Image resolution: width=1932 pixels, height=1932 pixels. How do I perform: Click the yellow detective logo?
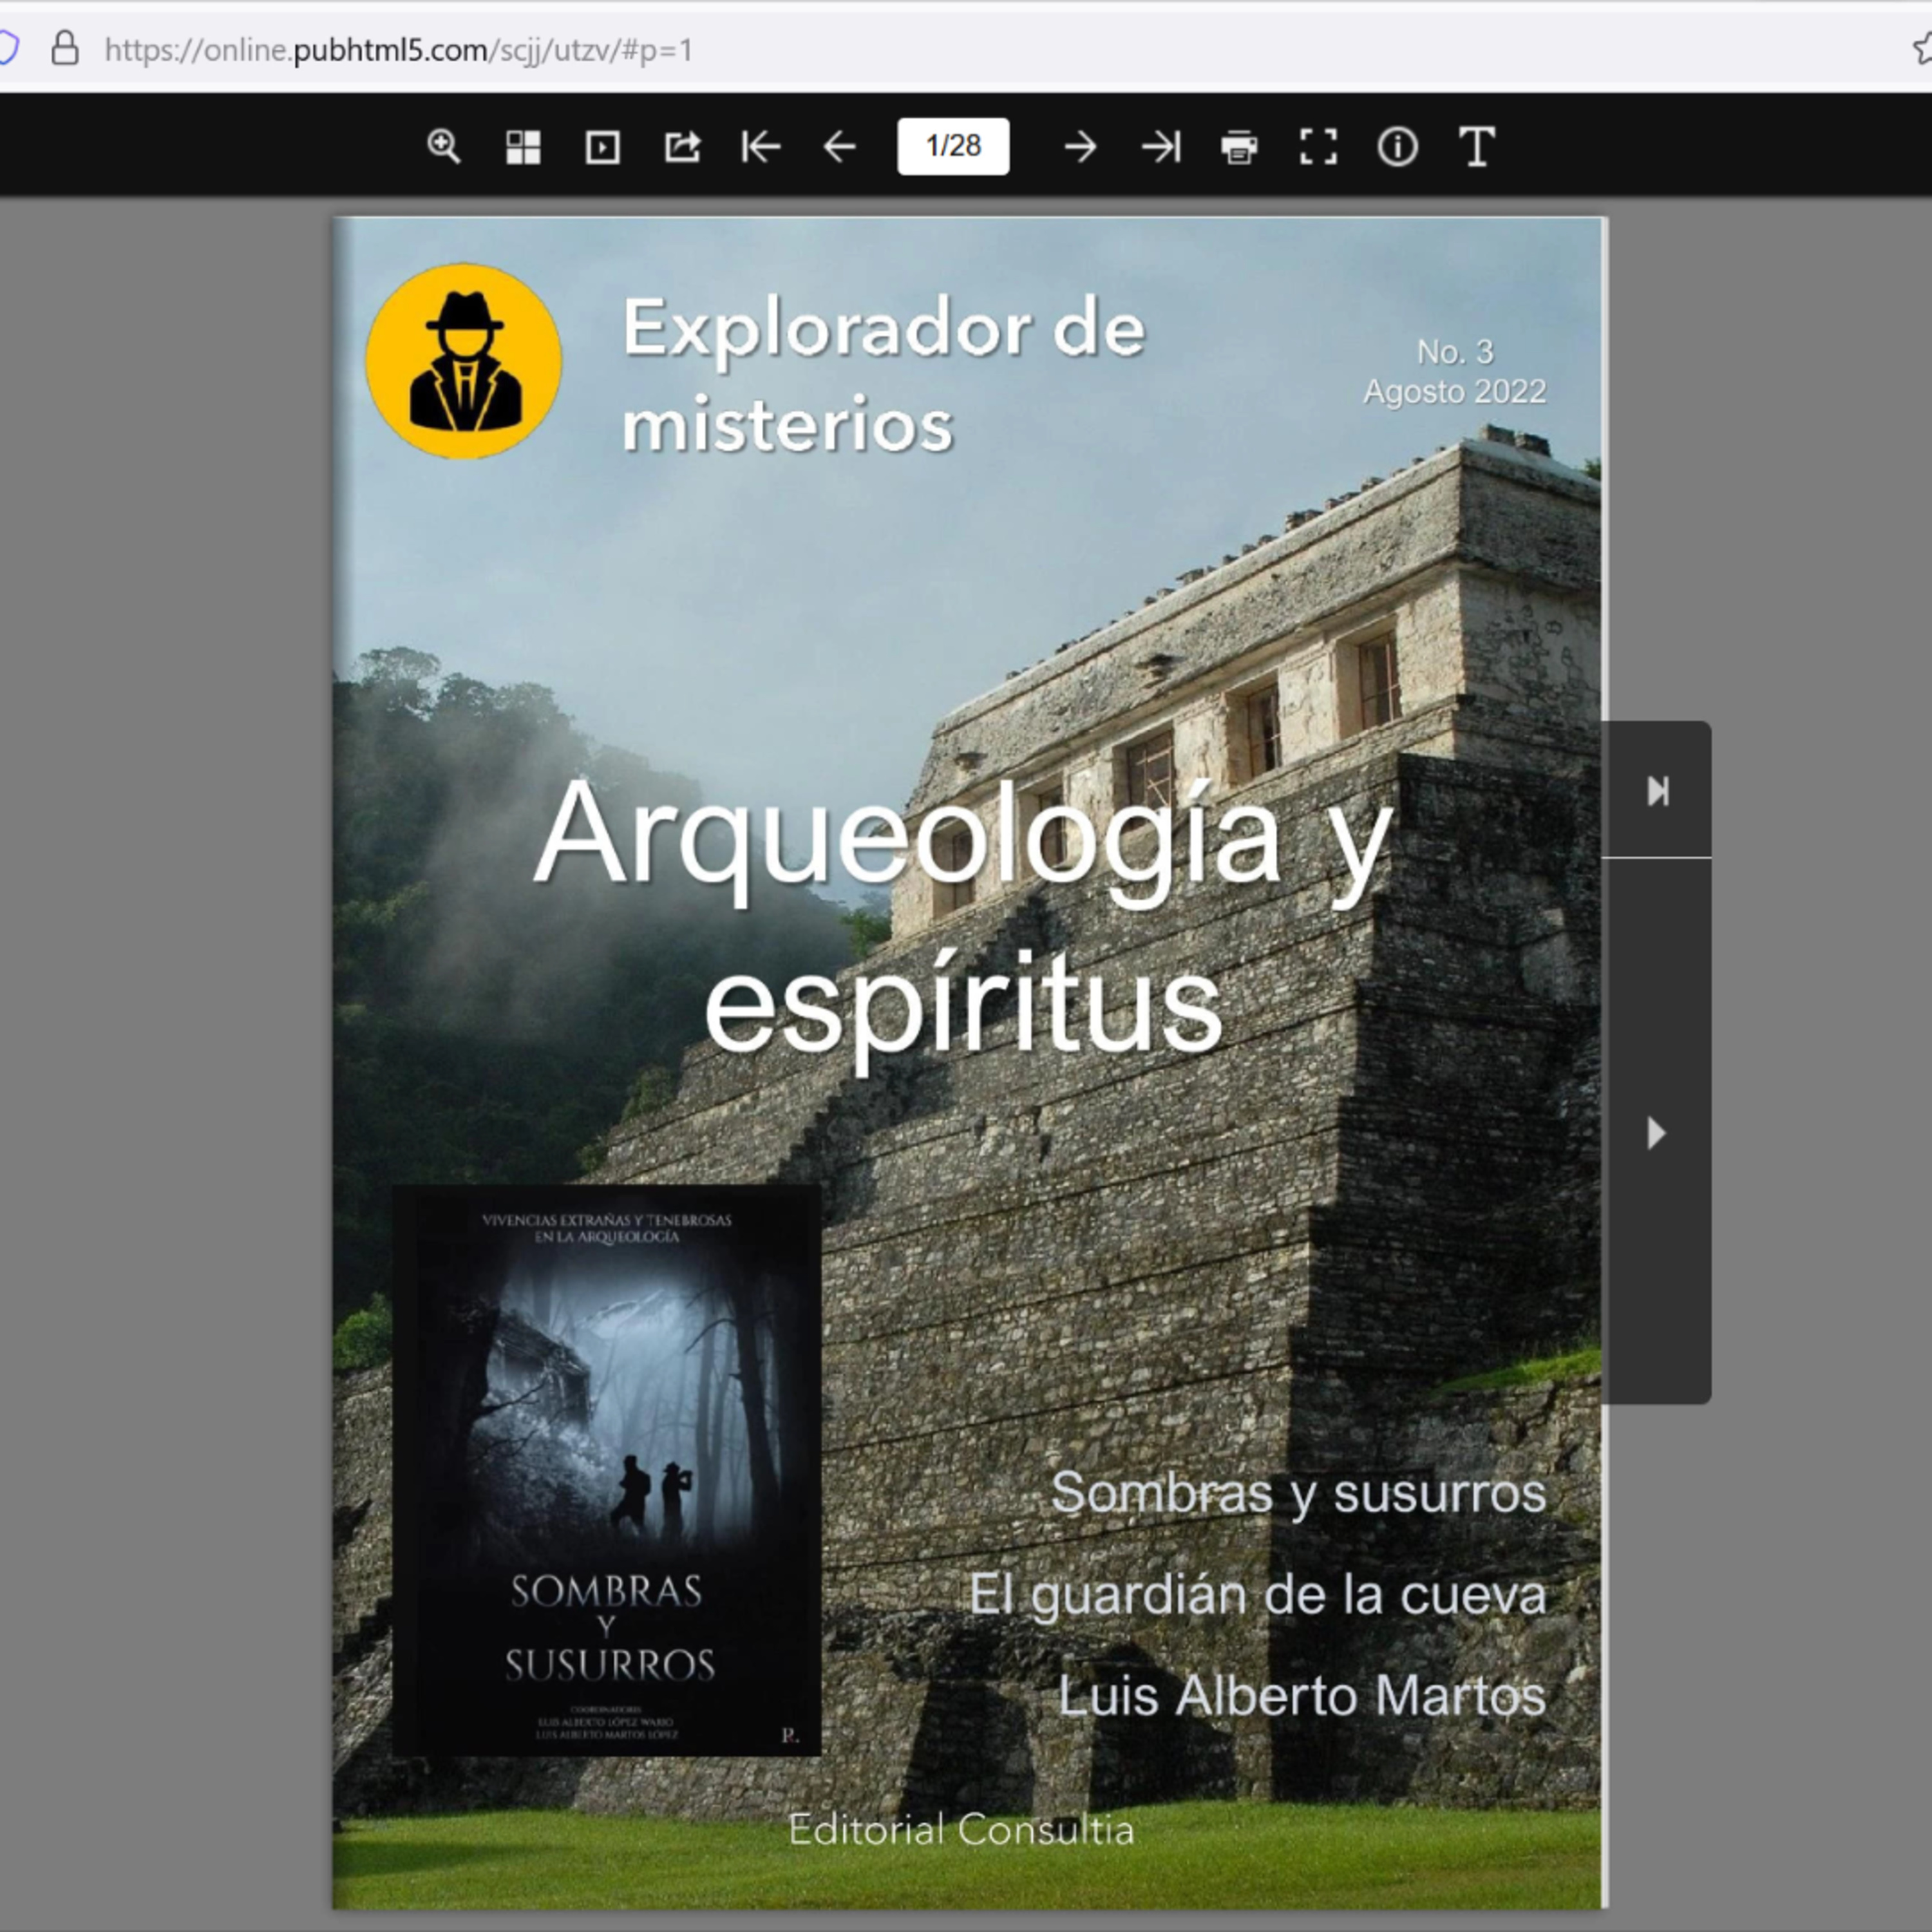click(463, 361)
